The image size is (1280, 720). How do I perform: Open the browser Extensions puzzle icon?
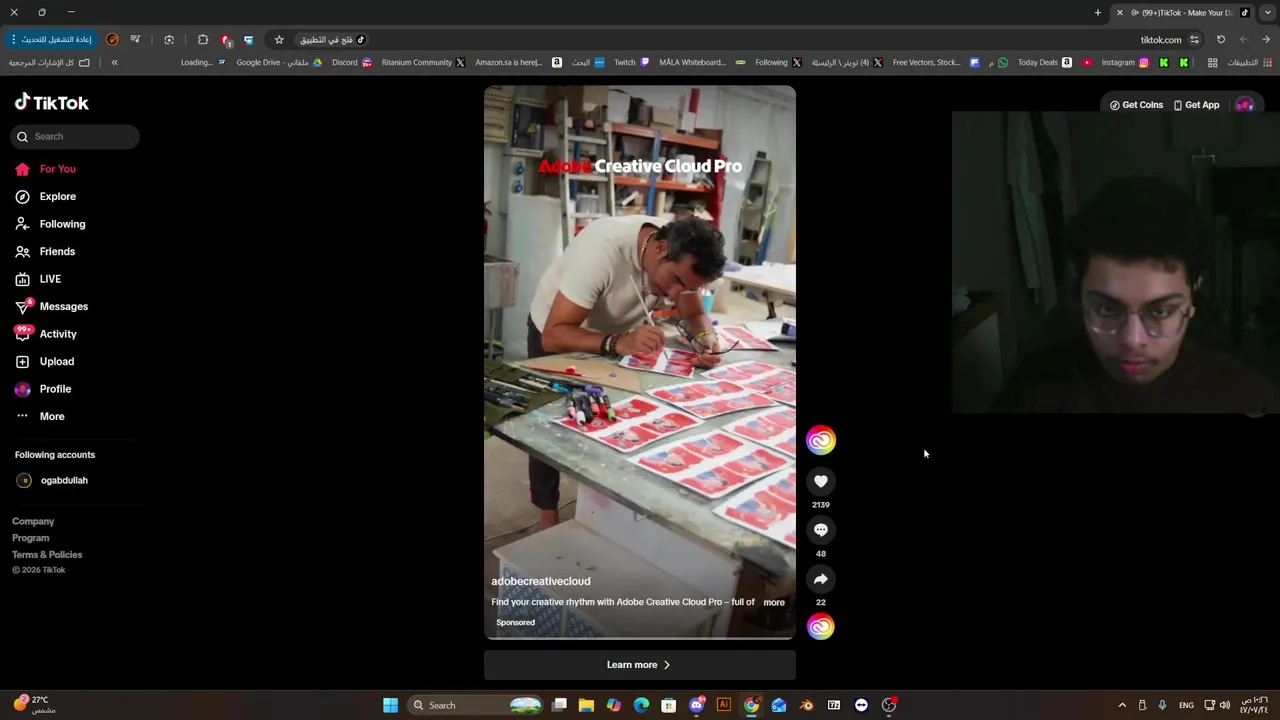tap(203, 40)
